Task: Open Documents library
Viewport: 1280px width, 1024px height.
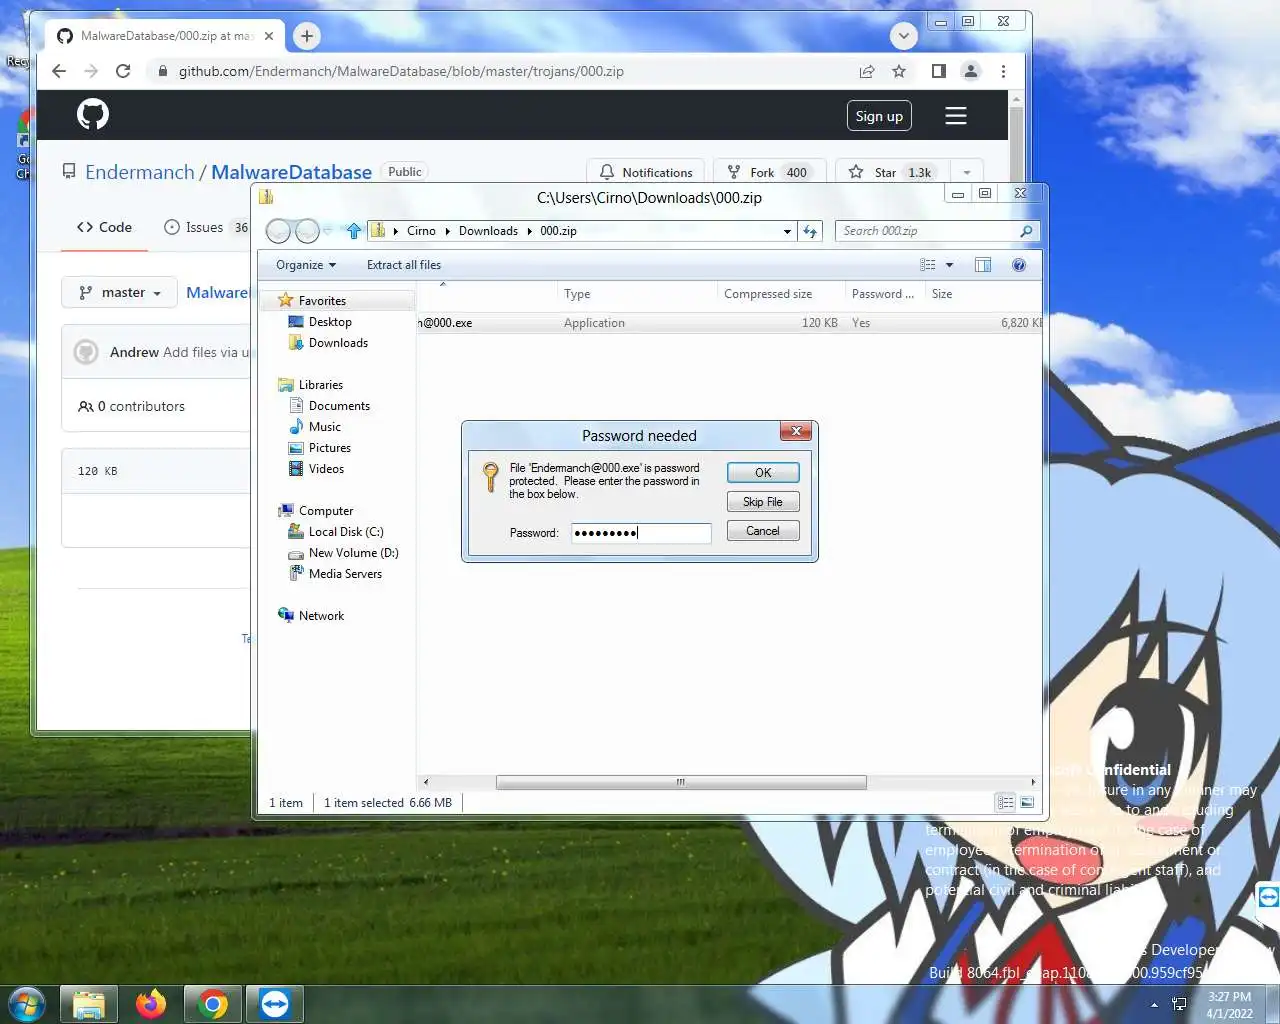Action: 339,406
